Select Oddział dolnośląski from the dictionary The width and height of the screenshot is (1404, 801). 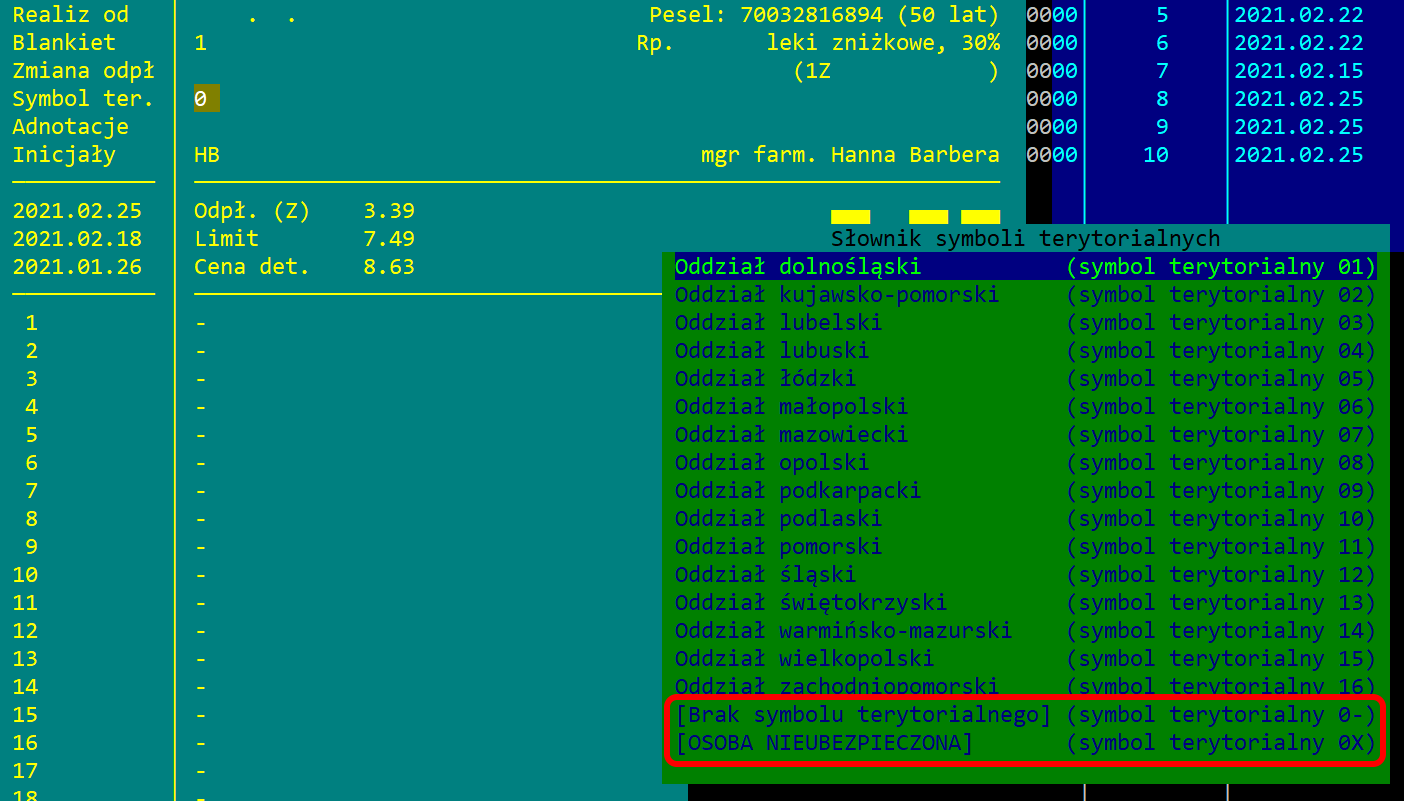coord(1025,267)
